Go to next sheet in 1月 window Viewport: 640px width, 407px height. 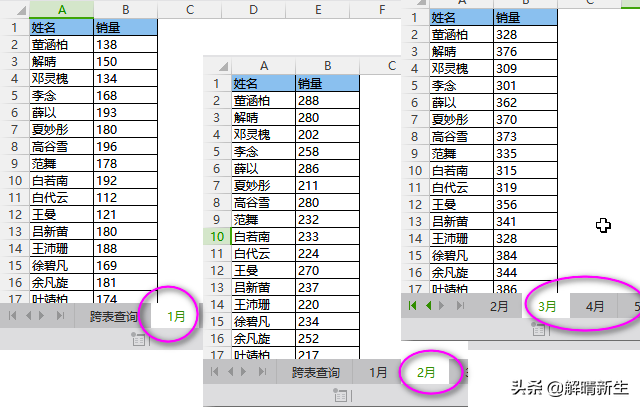pos(41,315)
